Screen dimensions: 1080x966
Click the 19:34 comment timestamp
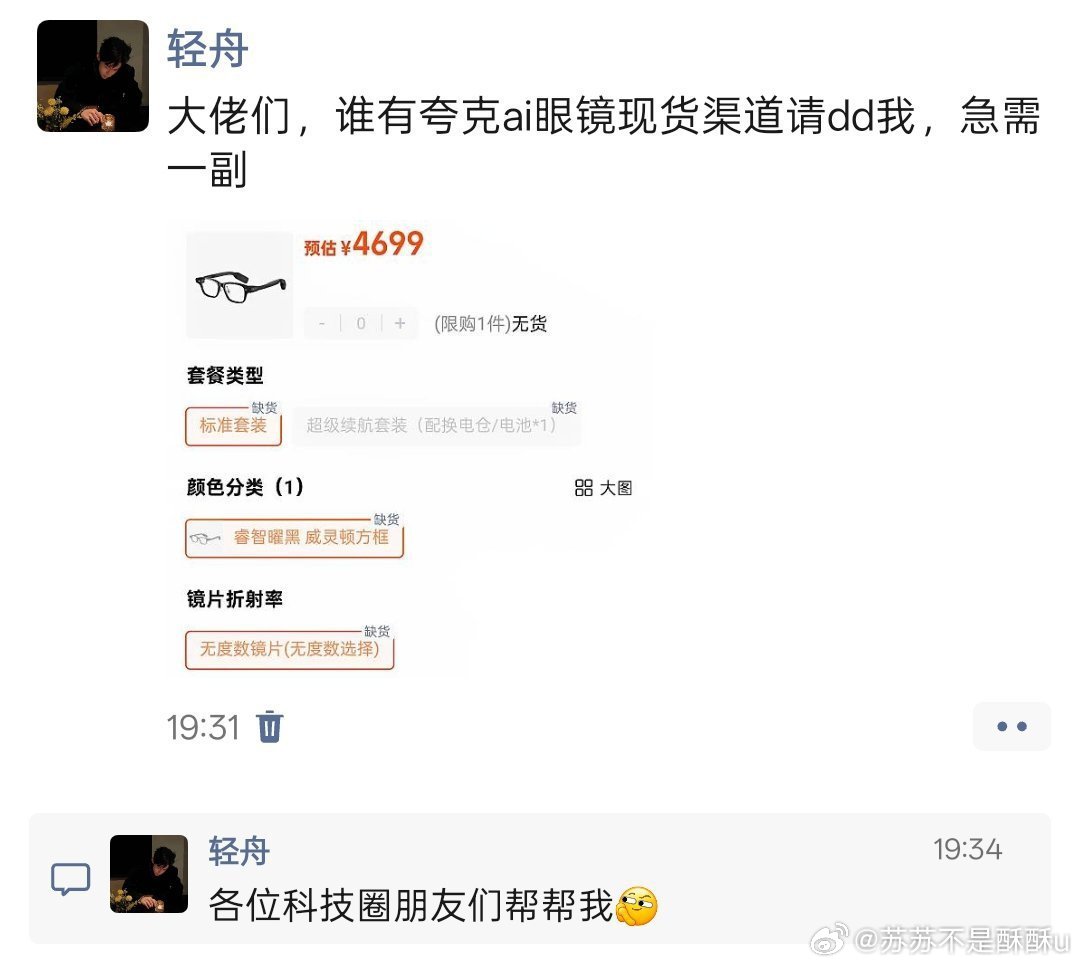[968, 849]
